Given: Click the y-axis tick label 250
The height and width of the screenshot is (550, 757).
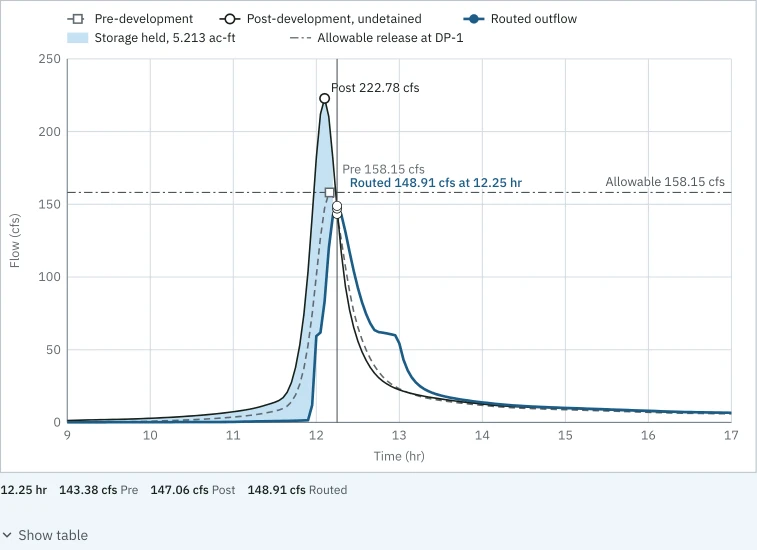Looking at the screenshot, I should [x=50, y=59].
